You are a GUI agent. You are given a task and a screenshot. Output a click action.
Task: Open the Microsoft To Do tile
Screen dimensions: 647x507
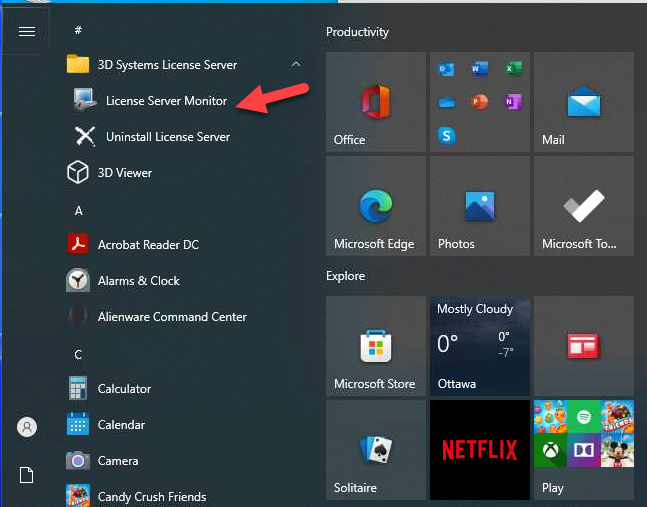click(583, 206)
